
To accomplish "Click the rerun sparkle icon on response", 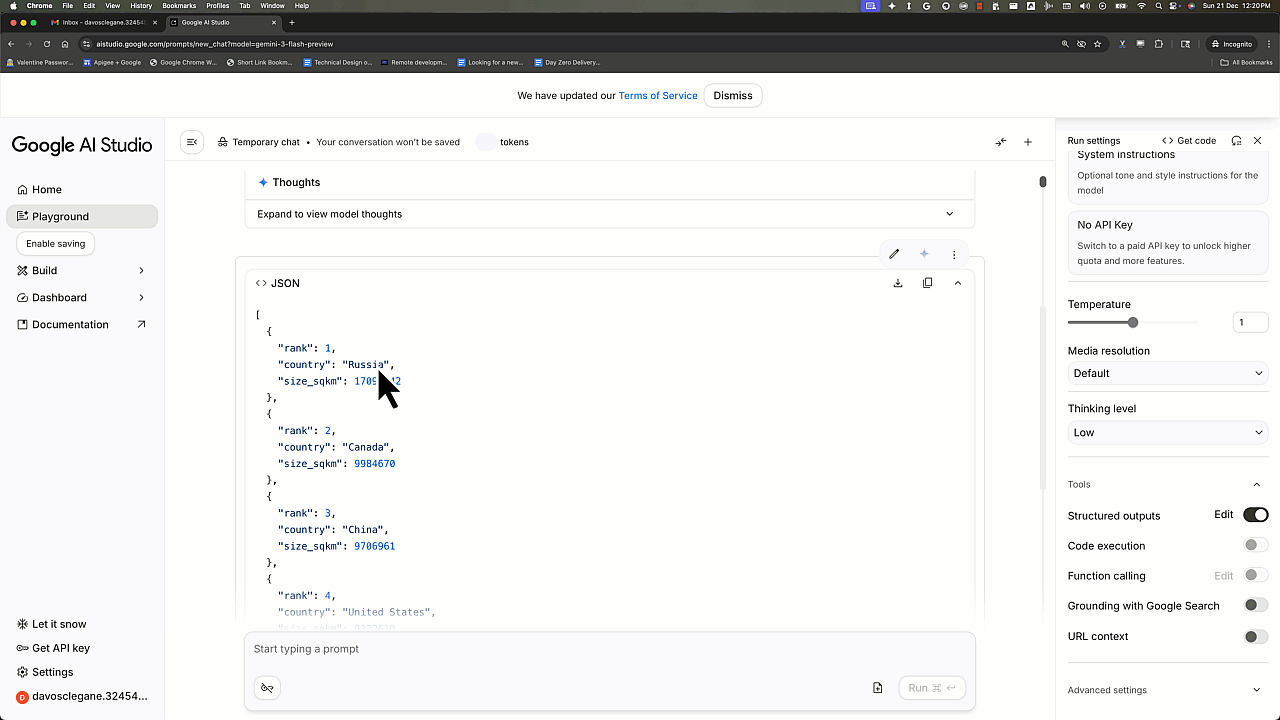I will coord(924,254).
